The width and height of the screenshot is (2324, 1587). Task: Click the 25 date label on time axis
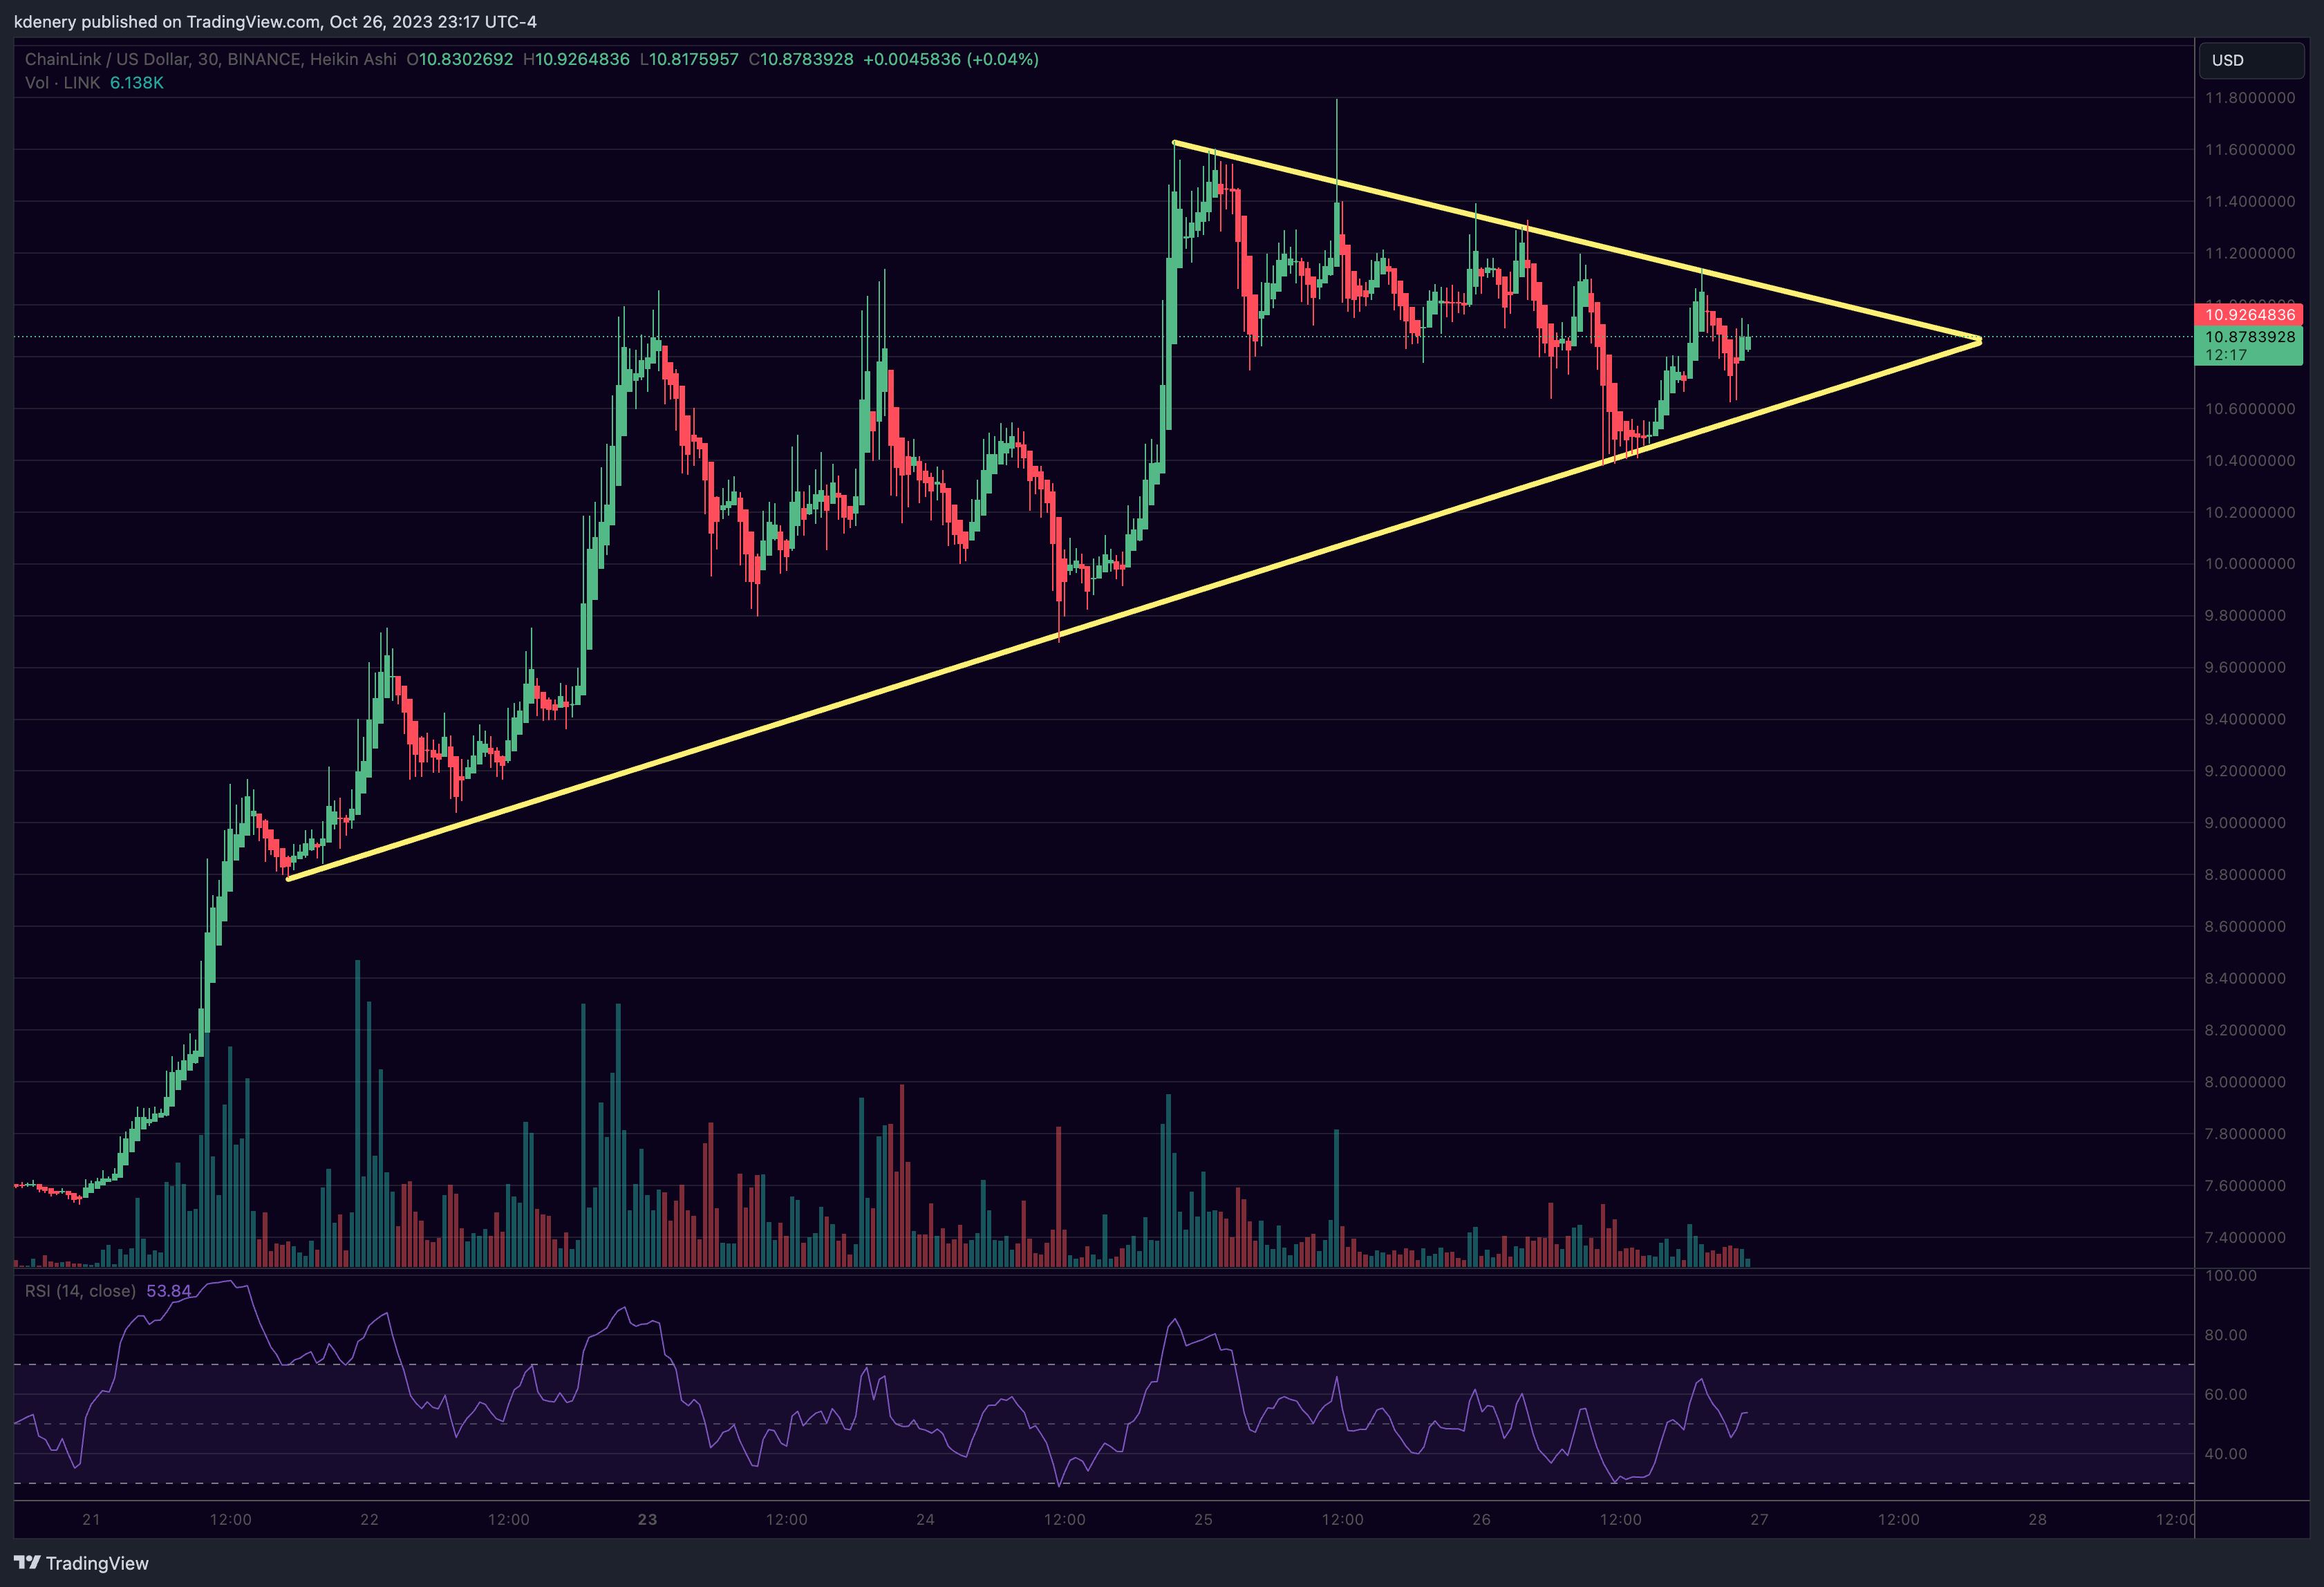(1203, 1519)
